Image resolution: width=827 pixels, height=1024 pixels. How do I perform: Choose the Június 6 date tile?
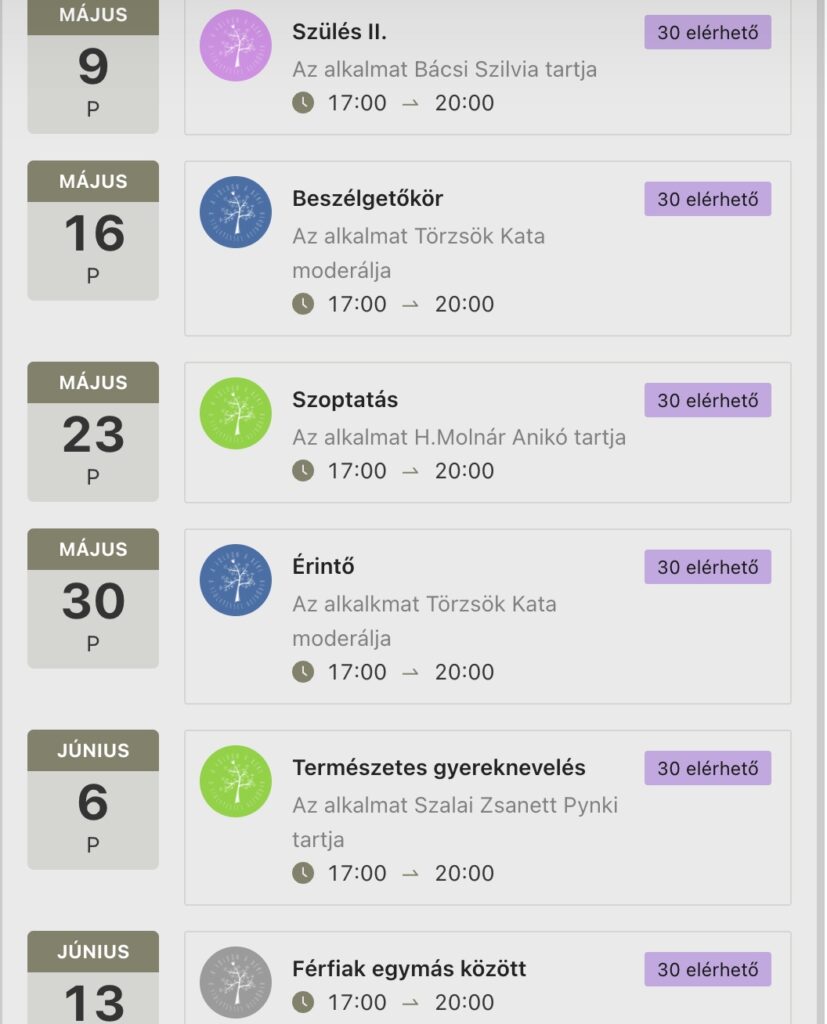coord(93,799)
